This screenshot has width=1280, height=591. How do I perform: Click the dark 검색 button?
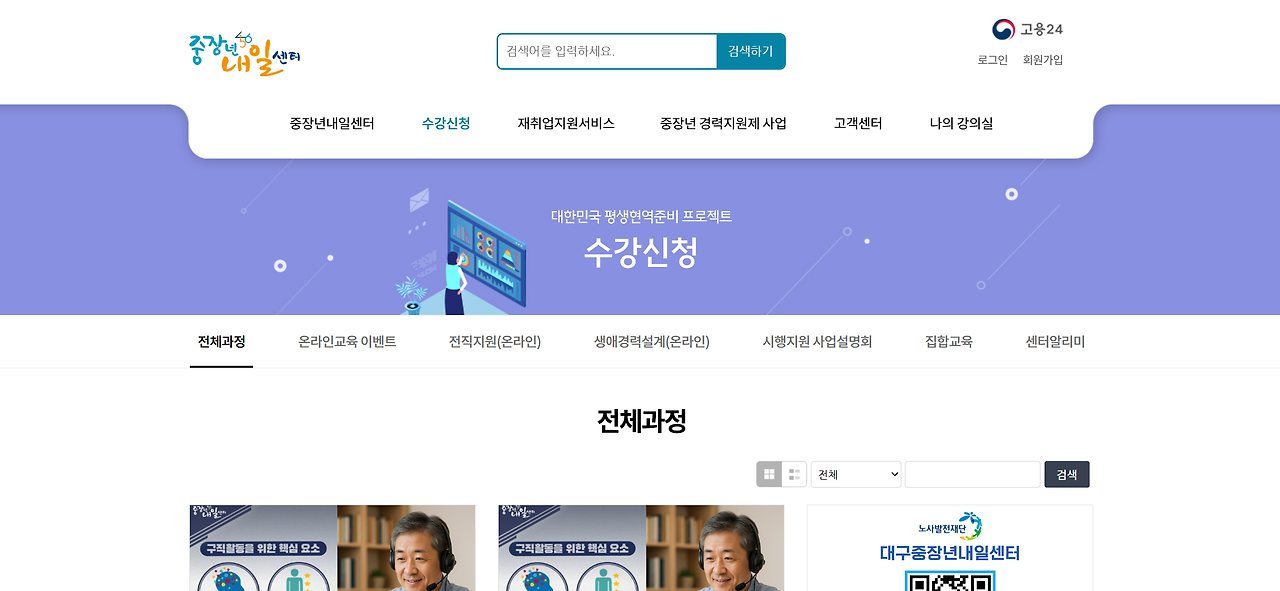pyautogui.click(x=1067, y=474)
